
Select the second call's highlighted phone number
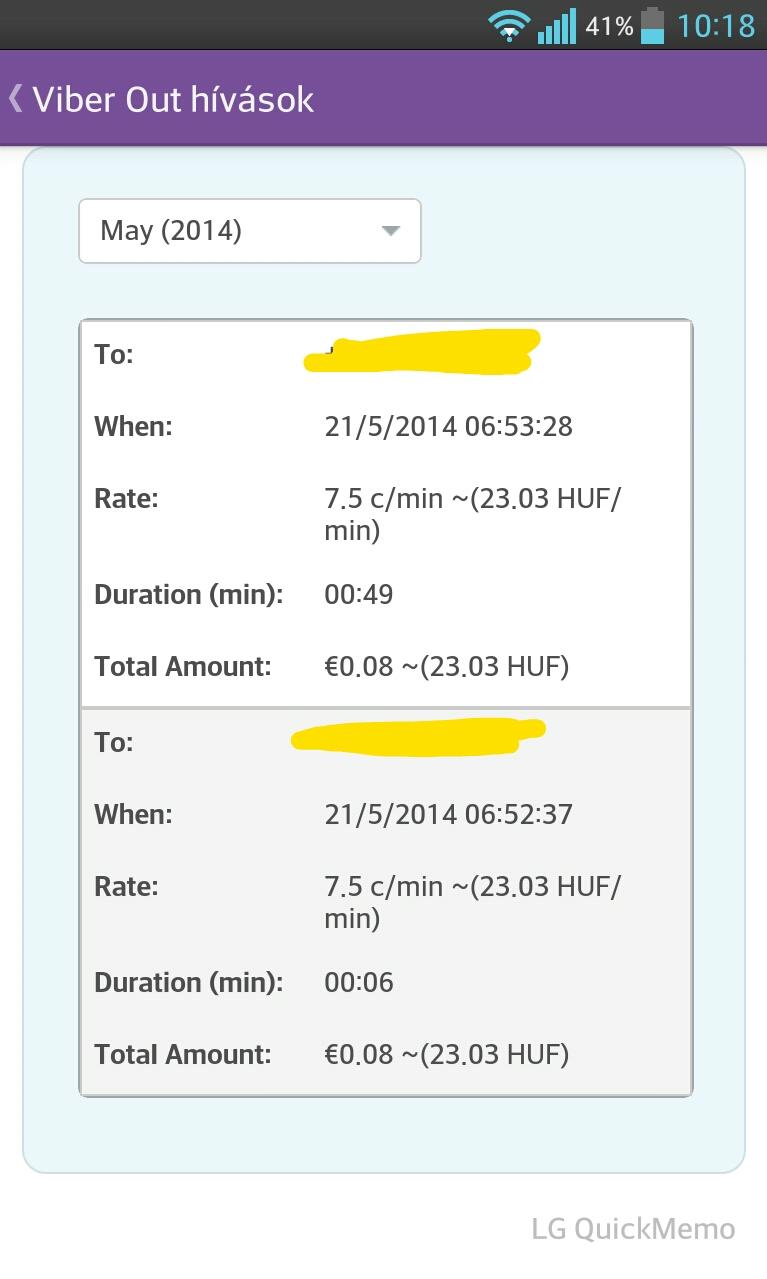coord(418,737)
